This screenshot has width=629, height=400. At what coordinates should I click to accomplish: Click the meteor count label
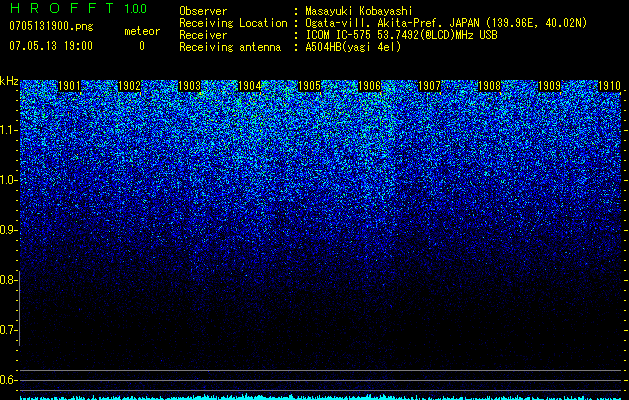tap(142, 31)
